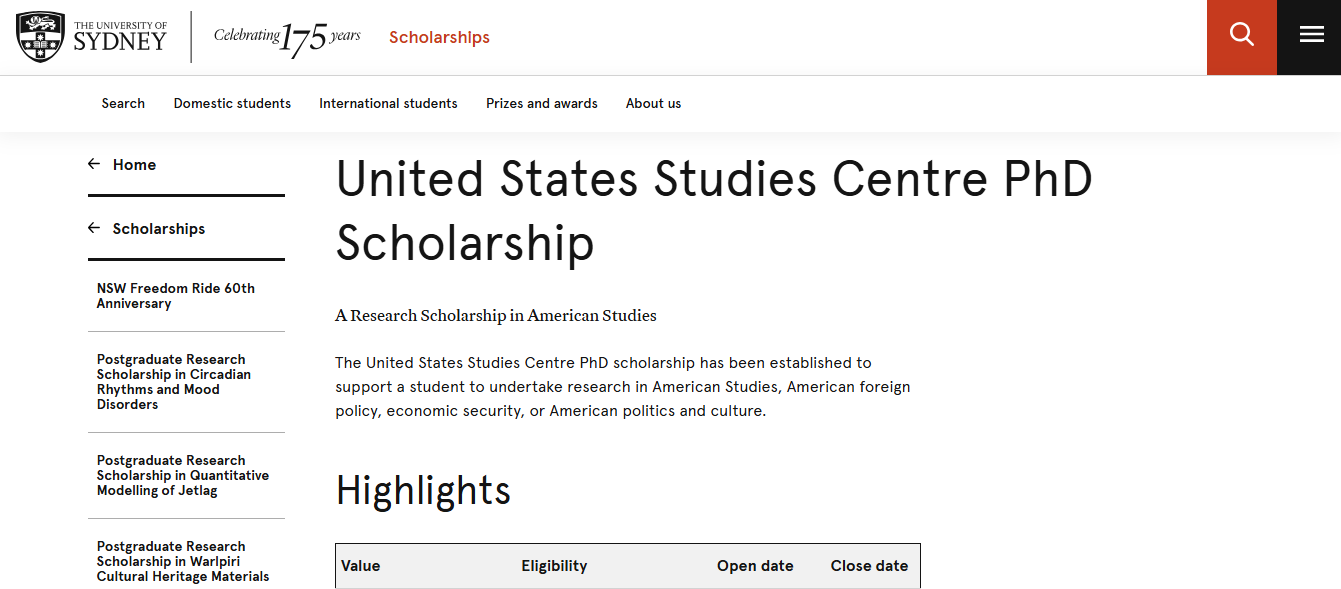Open the Domestic students menu

coord(232,103)
